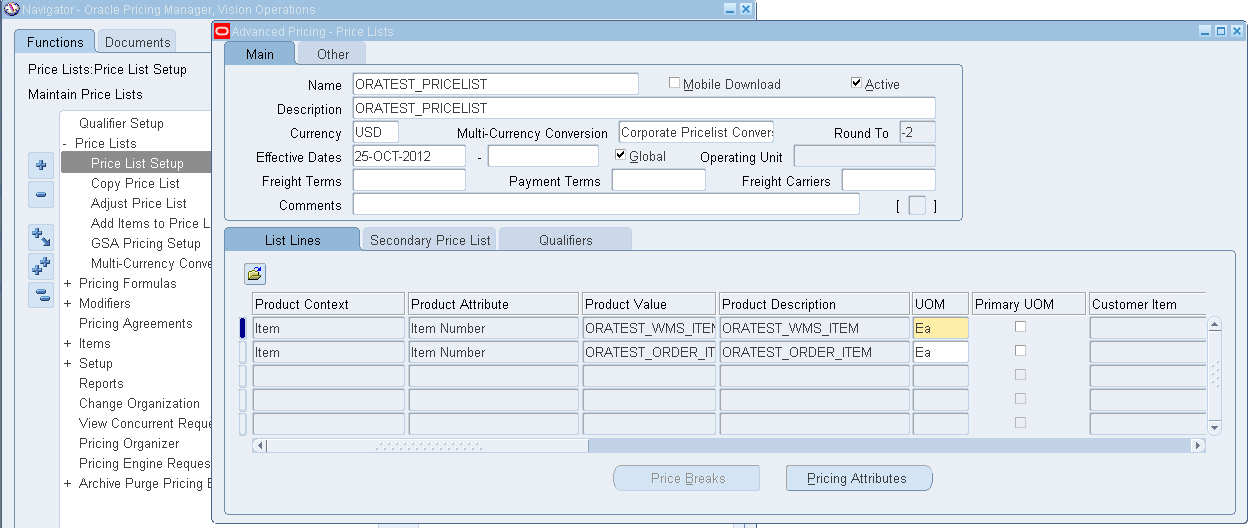This screenshot has height=528, width=1256.
Task: Click the Name field with ORATEST_PRICELIST
Action: click(x=495, y=84)
